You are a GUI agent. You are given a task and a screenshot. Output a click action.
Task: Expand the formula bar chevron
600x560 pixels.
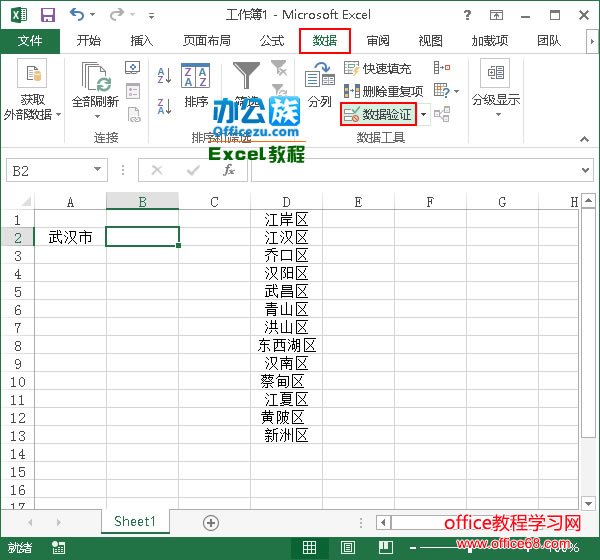point(585,170)
